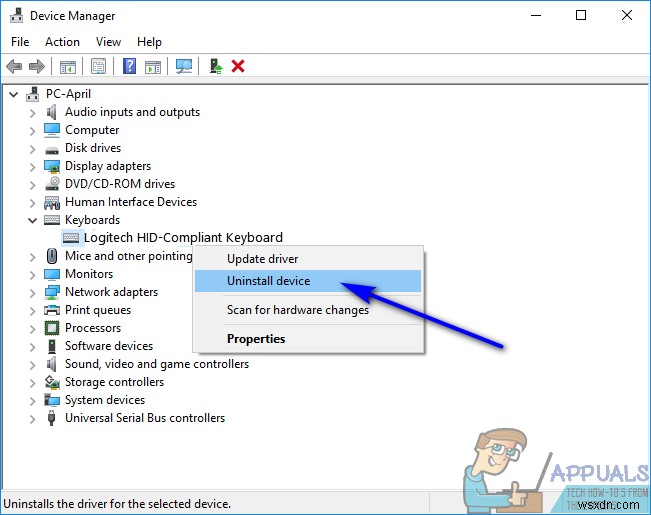Click the Disk drives icon

pos(52,150)
